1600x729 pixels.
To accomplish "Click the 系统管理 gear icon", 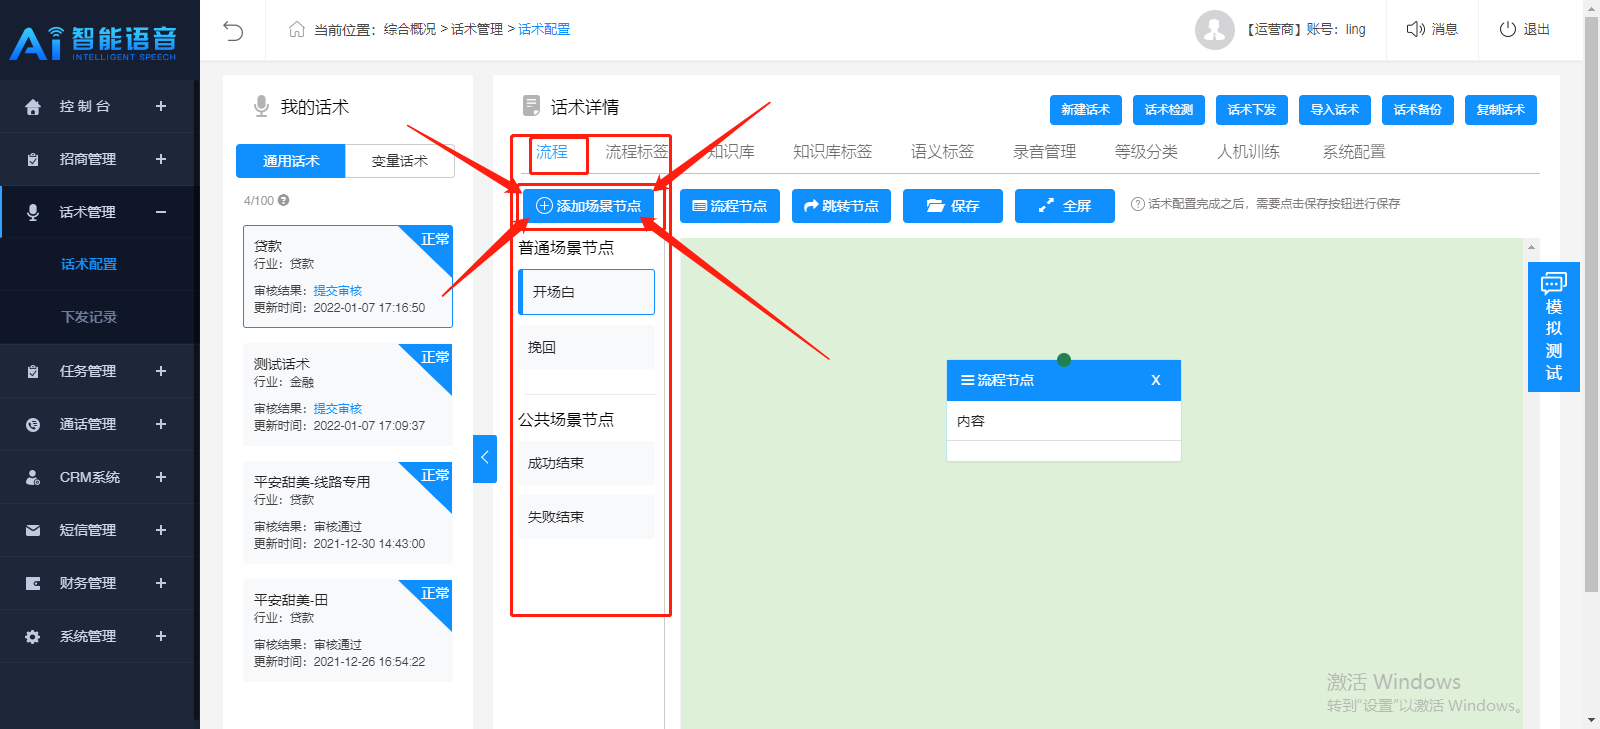I will tap(33, 636).
